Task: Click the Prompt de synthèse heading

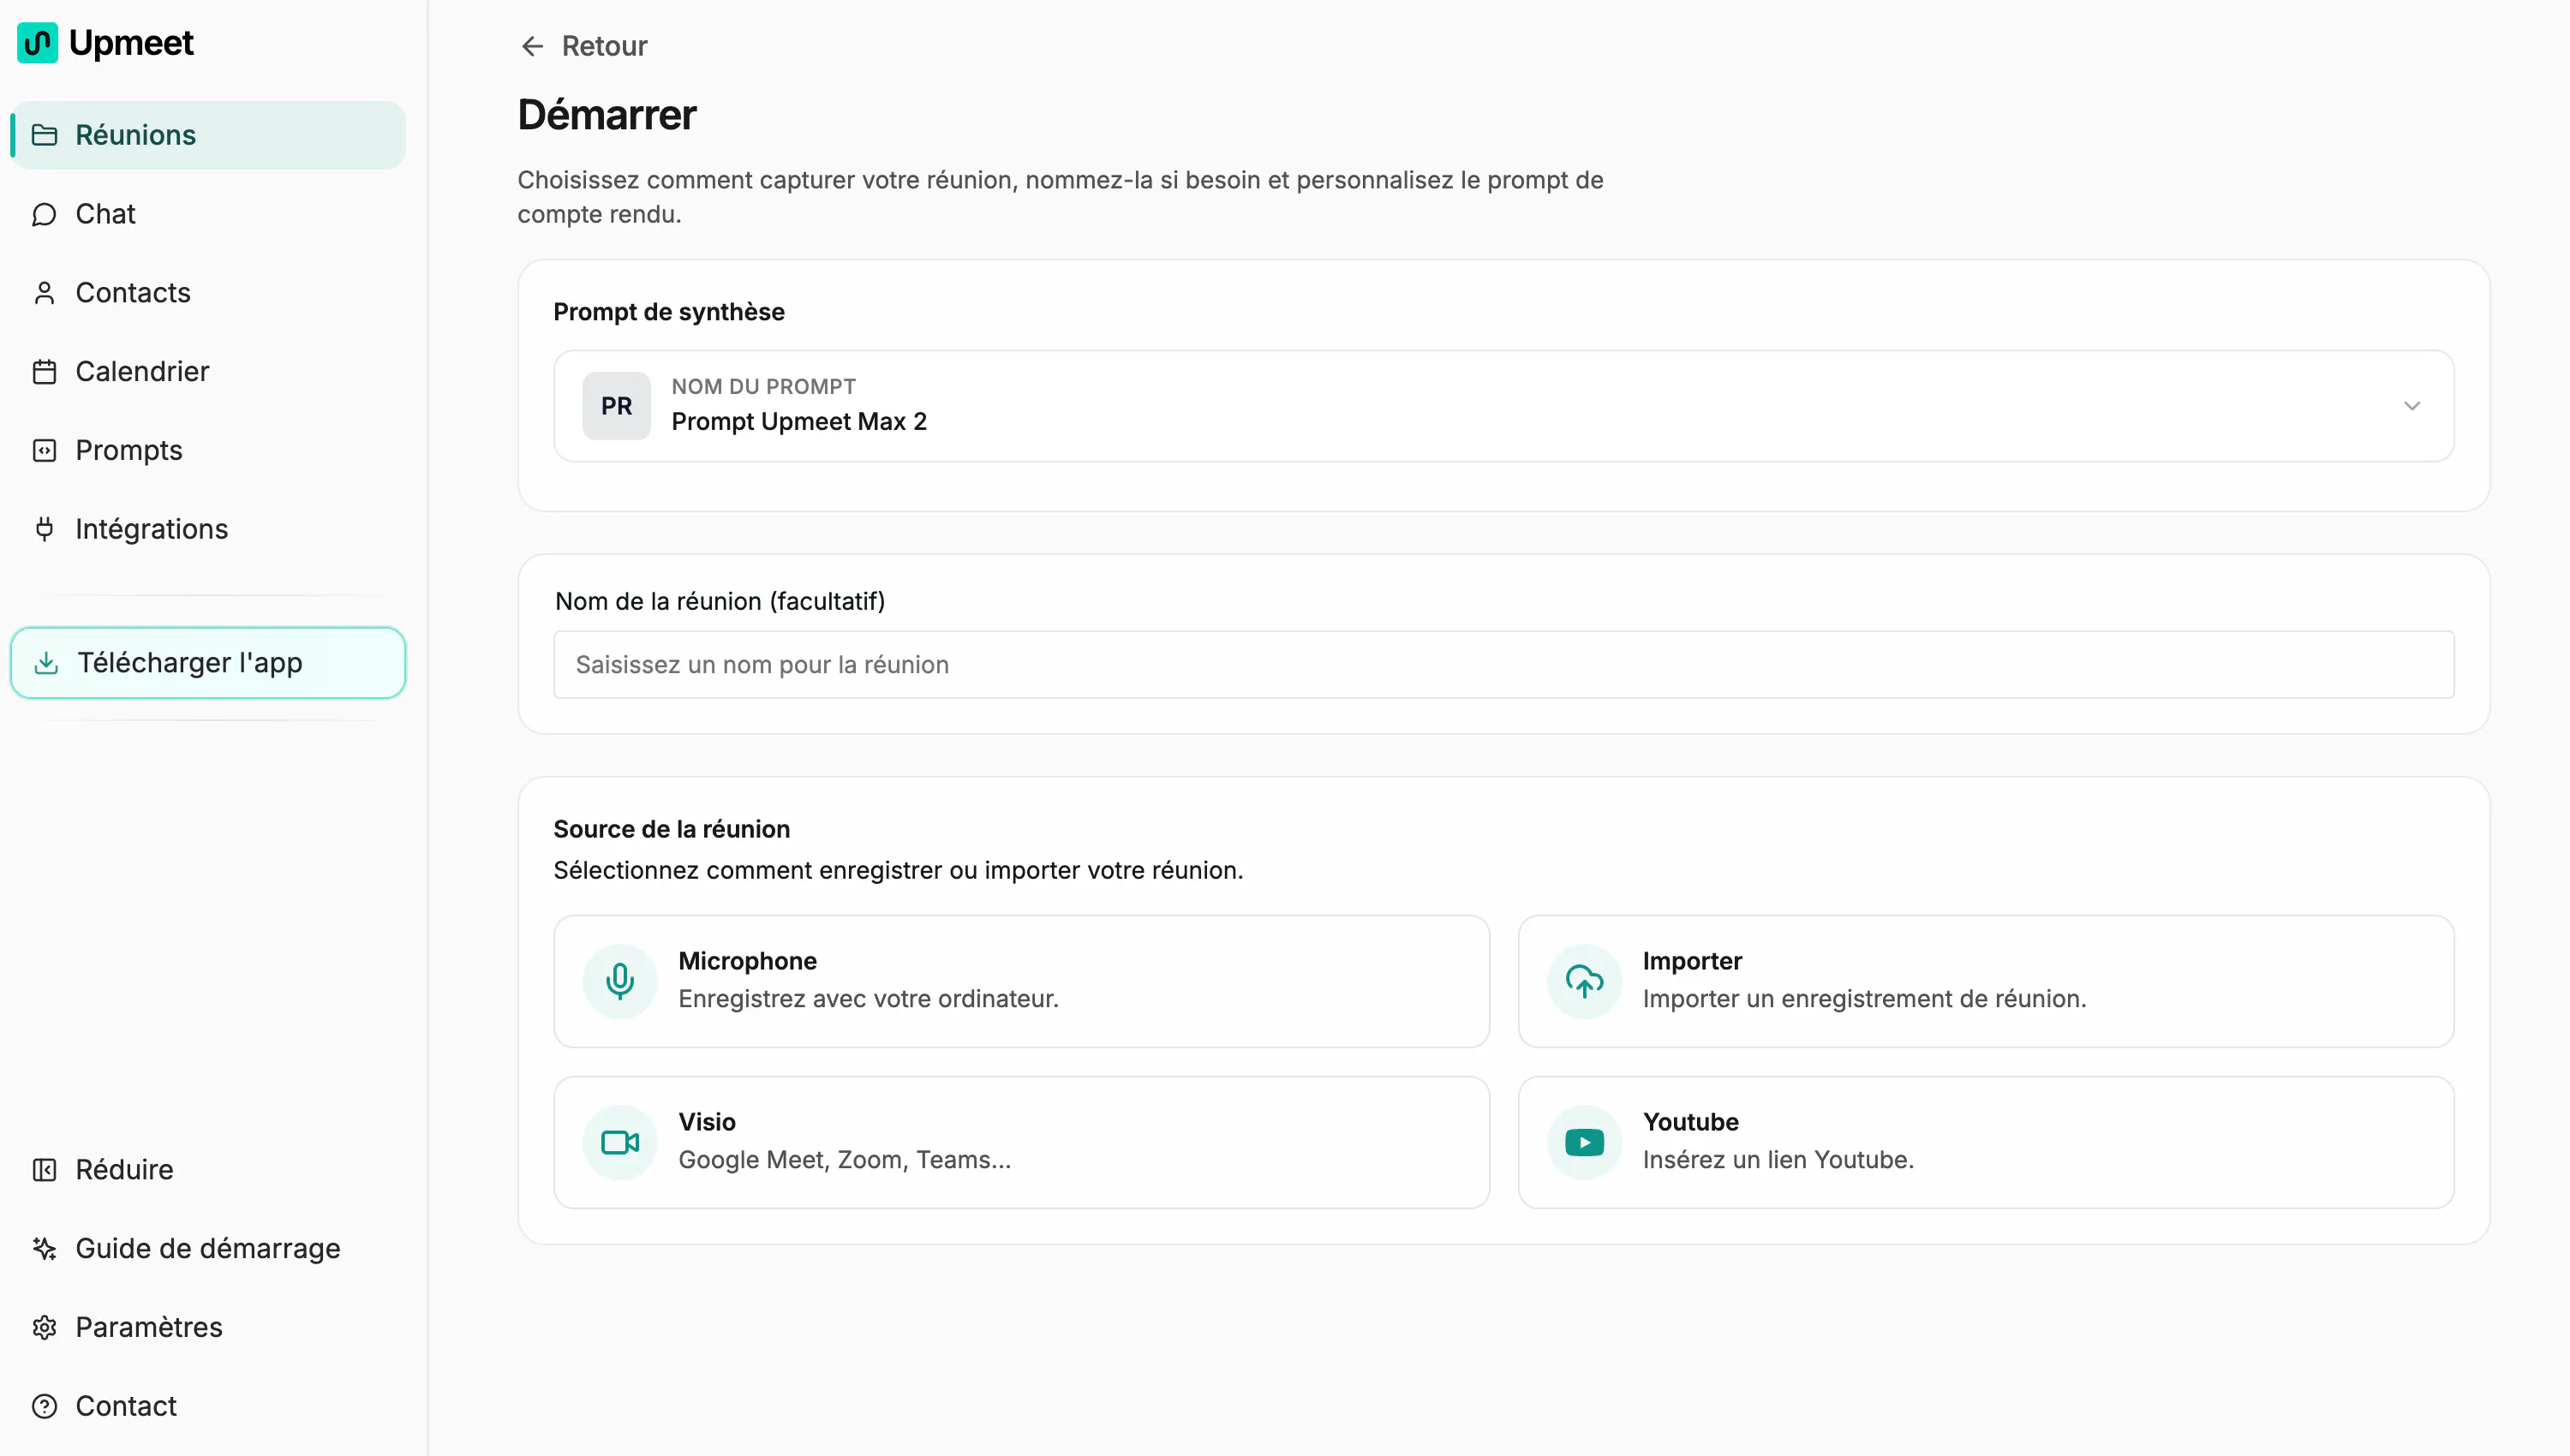Action: (668, 312)
